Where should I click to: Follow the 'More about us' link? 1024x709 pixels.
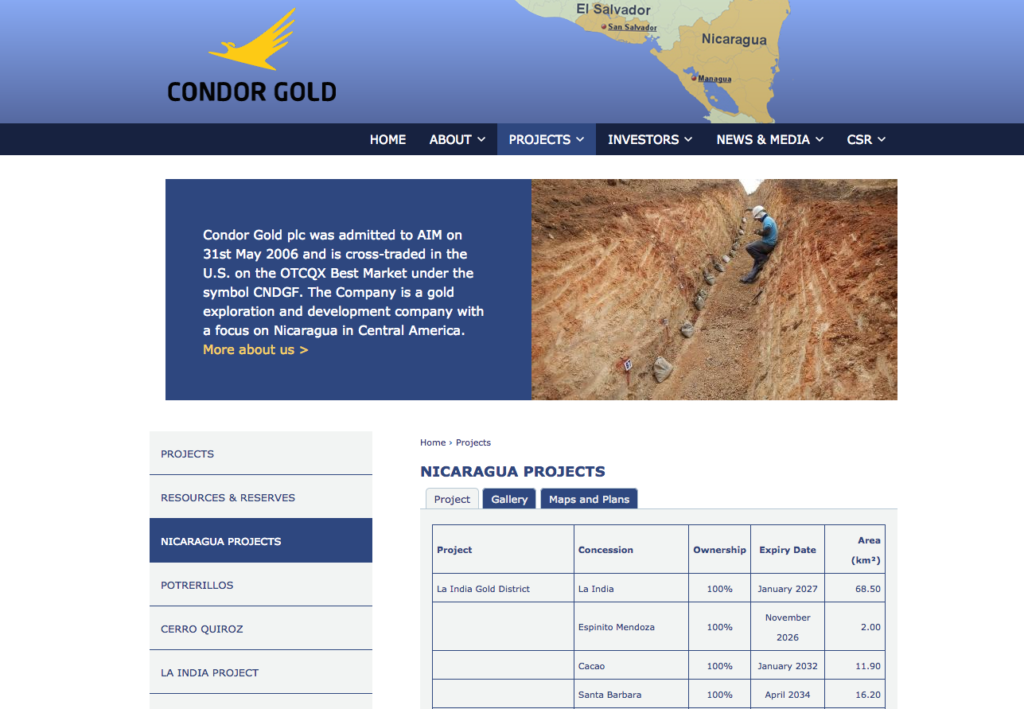click(255, 350)
